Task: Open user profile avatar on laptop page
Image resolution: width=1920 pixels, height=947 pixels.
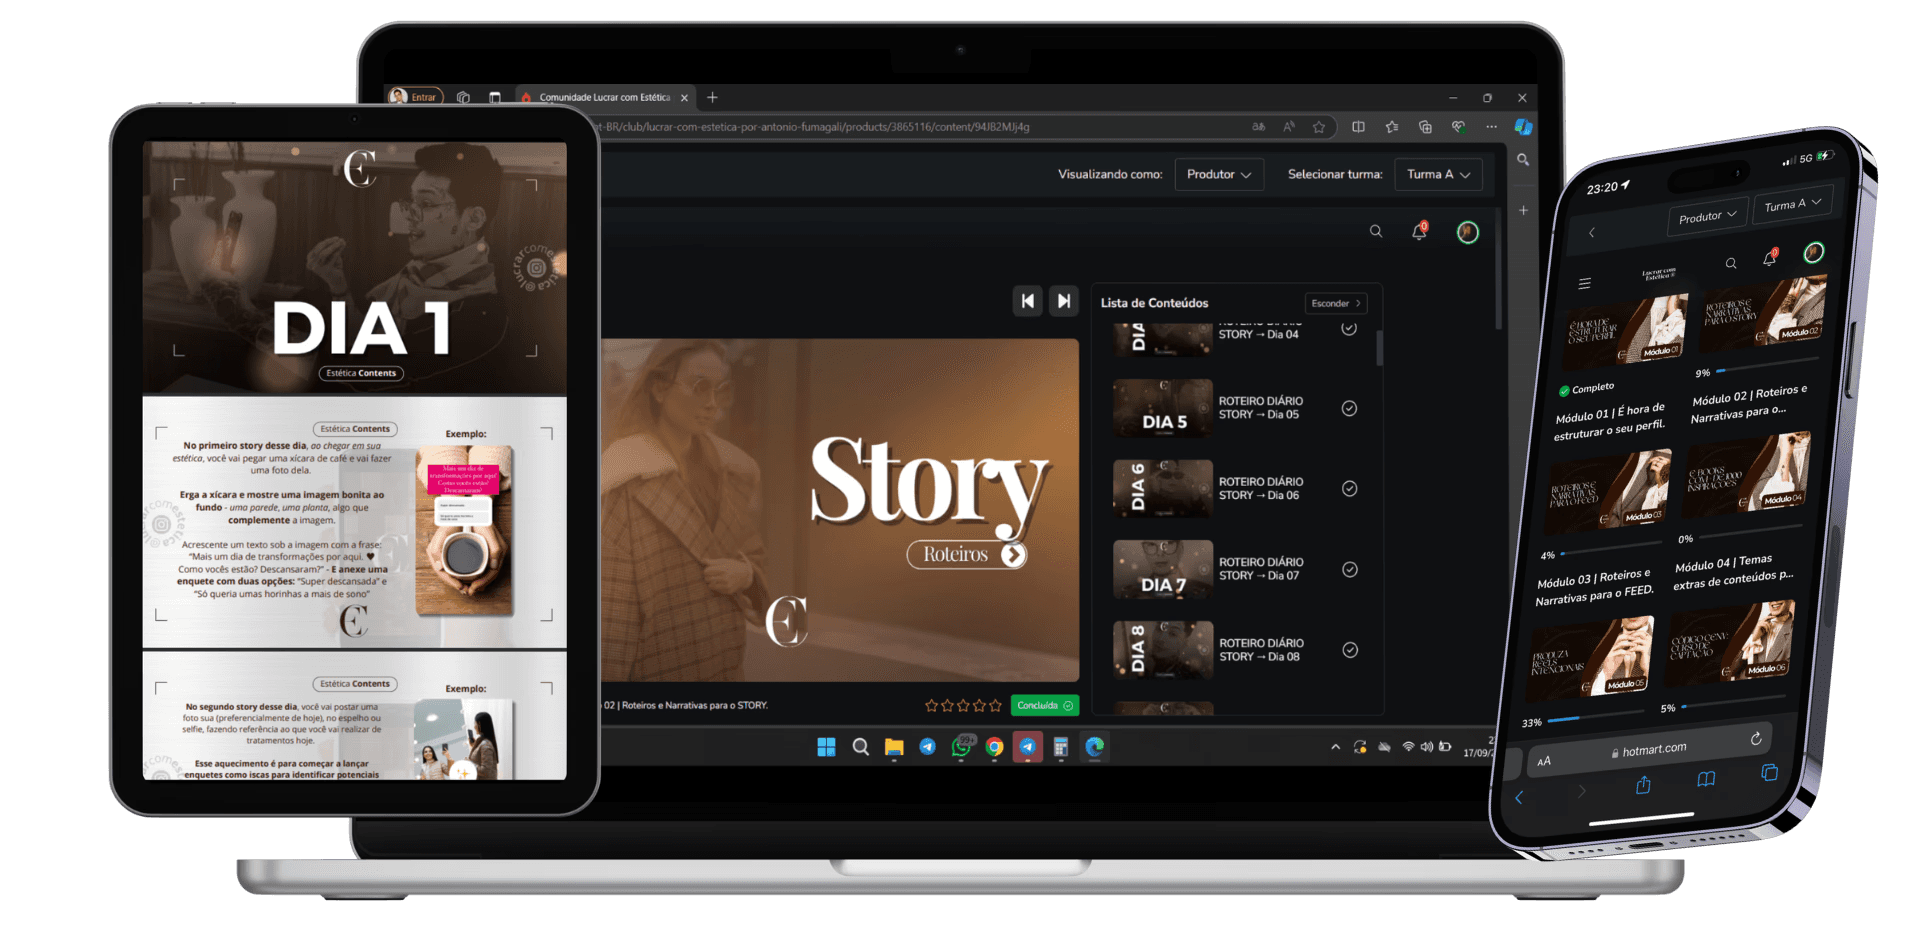Action: click(1467, 233)
